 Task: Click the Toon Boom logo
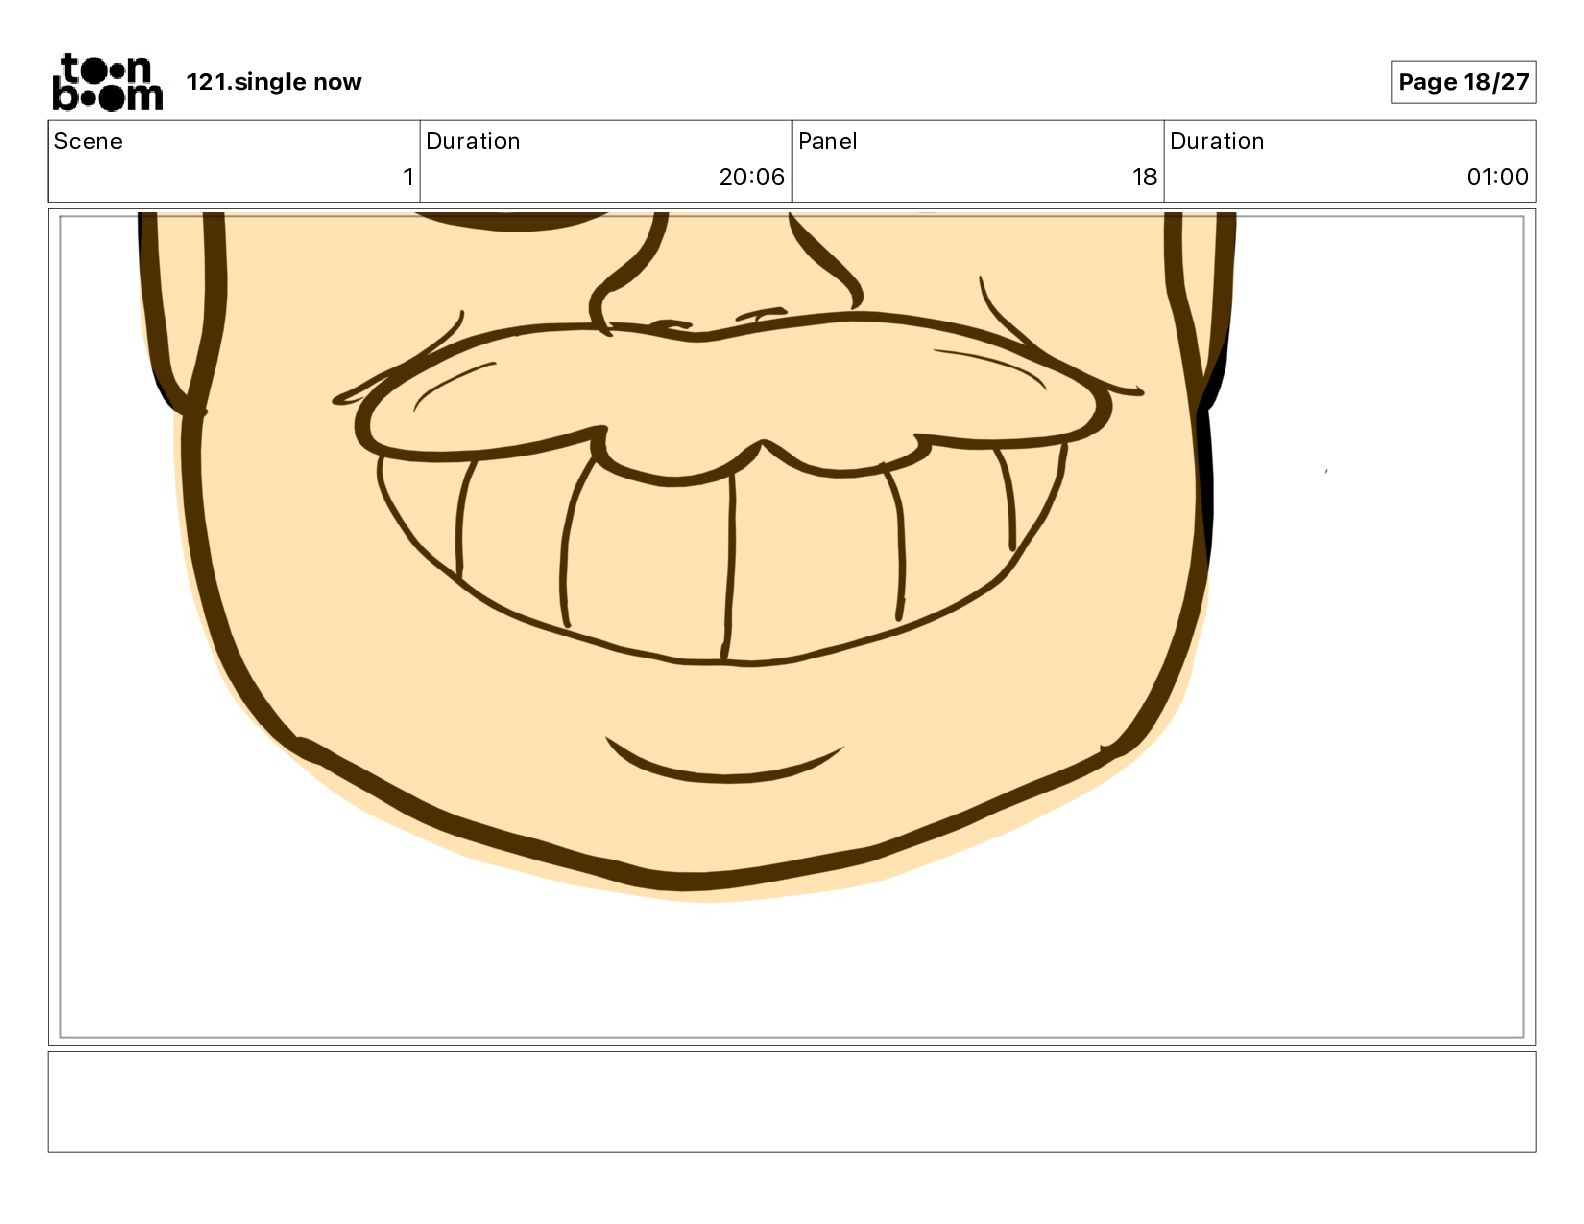click(107, 82)
